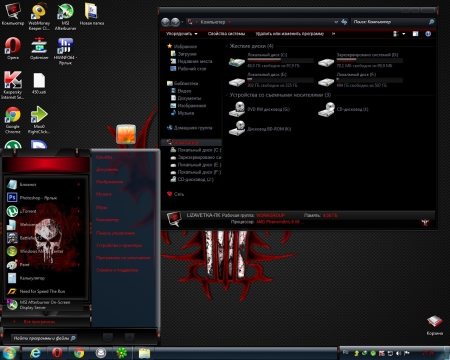Open Локальный диск (C:) drive tile

(x=272, y=60)
